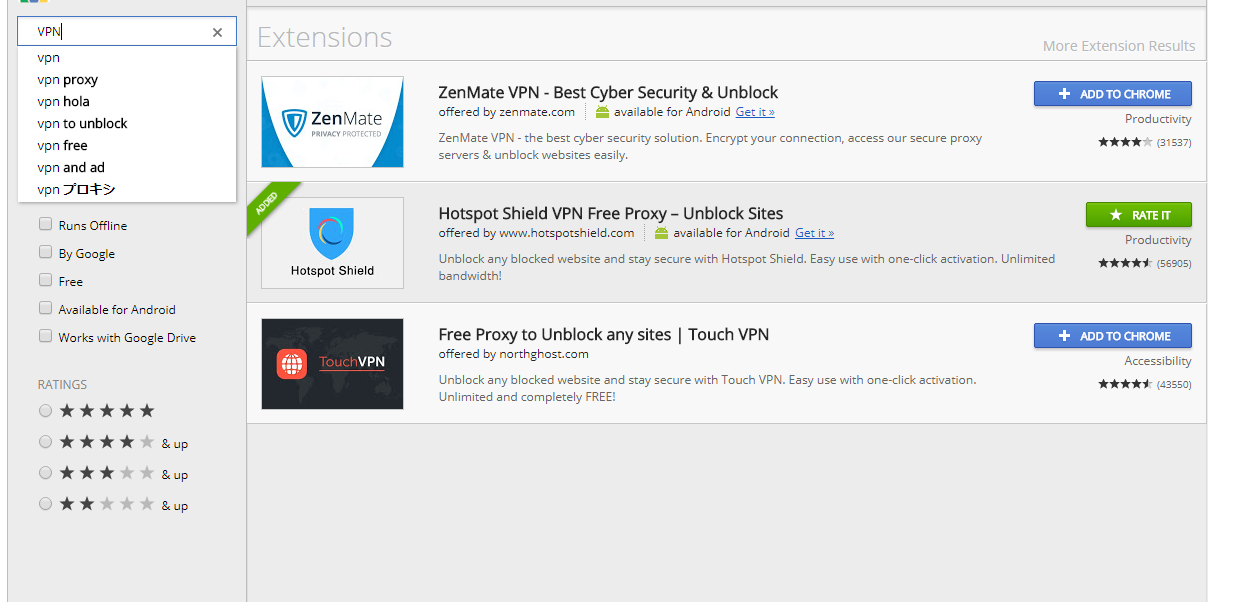Enable the Runs Offline checkbox
This screenshot has width=1253, height=602.
tap(45, 225)
